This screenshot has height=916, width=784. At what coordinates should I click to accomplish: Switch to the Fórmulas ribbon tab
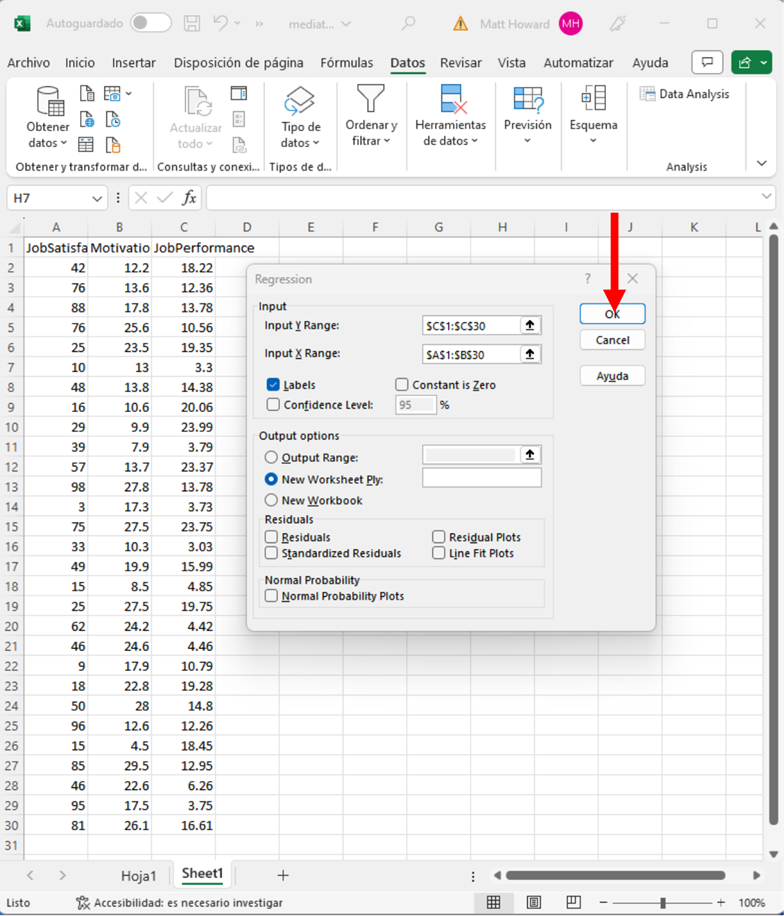coord(346,63)
